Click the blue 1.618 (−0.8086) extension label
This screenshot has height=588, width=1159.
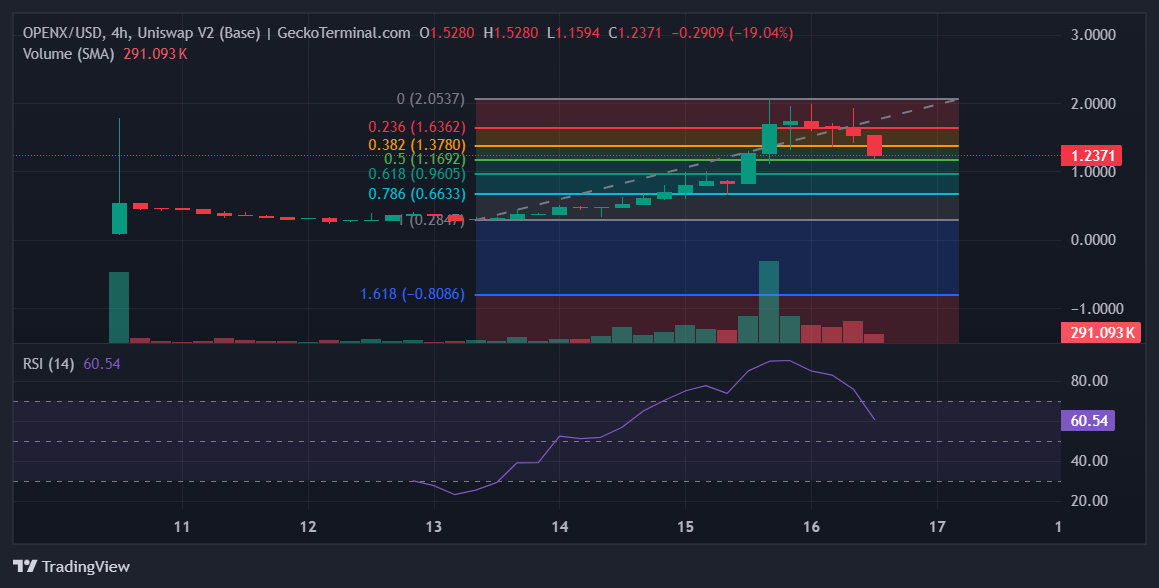point(412,295)
